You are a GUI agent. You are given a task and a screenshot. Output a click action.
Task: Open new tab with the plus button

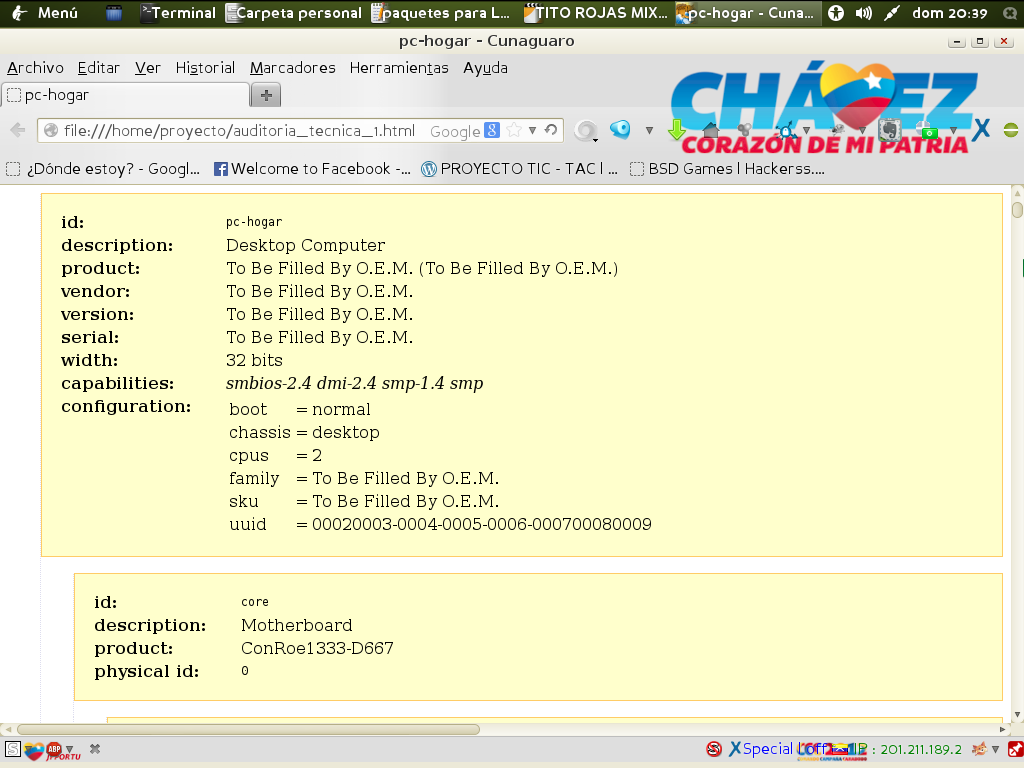[266, 95]
